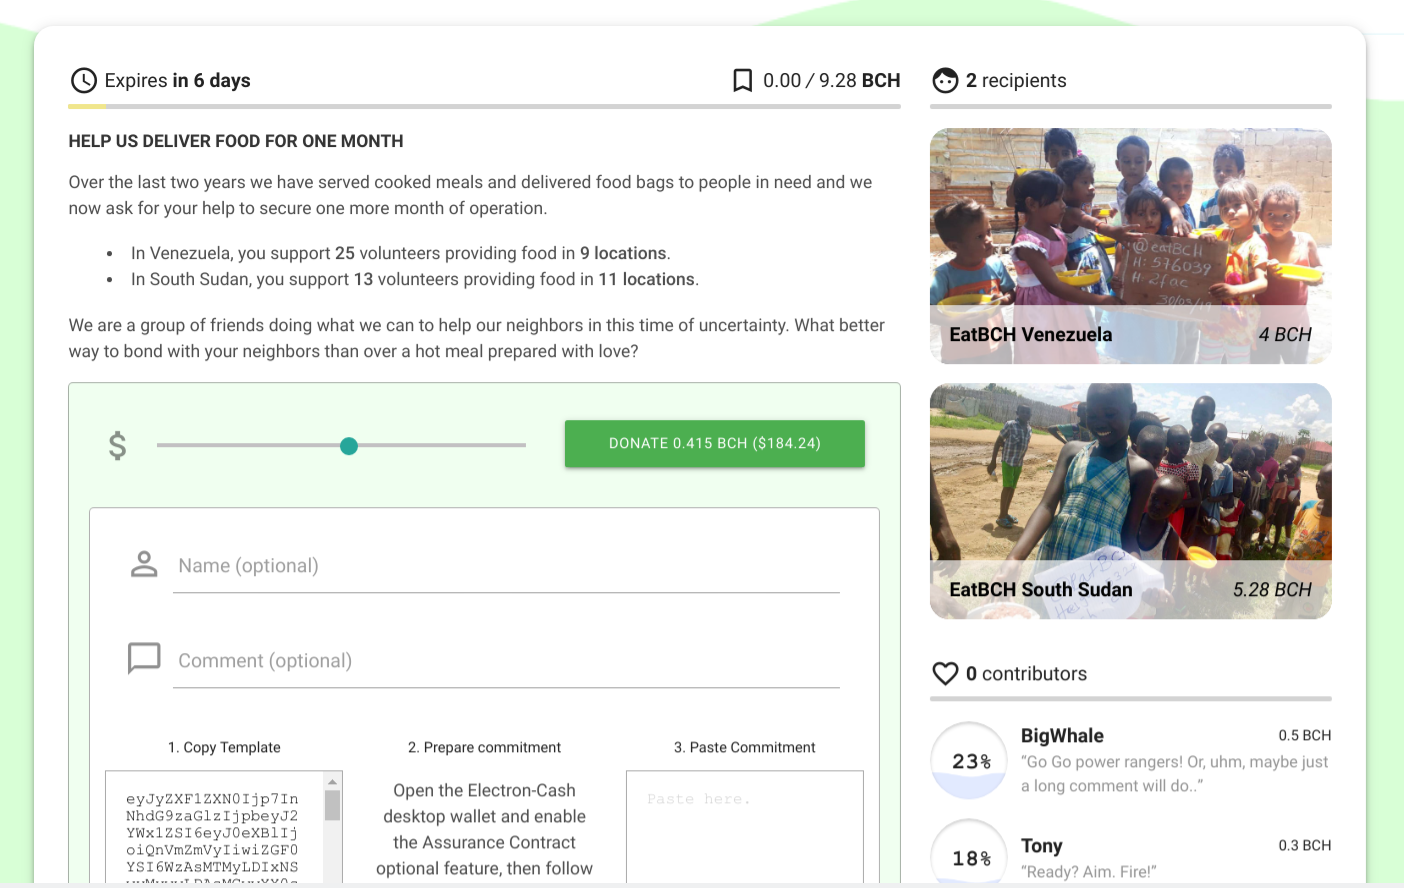Click BigWhale's contributor name
The image size is (1404, 888).
pyautogui.click(x=1062, y=736)
